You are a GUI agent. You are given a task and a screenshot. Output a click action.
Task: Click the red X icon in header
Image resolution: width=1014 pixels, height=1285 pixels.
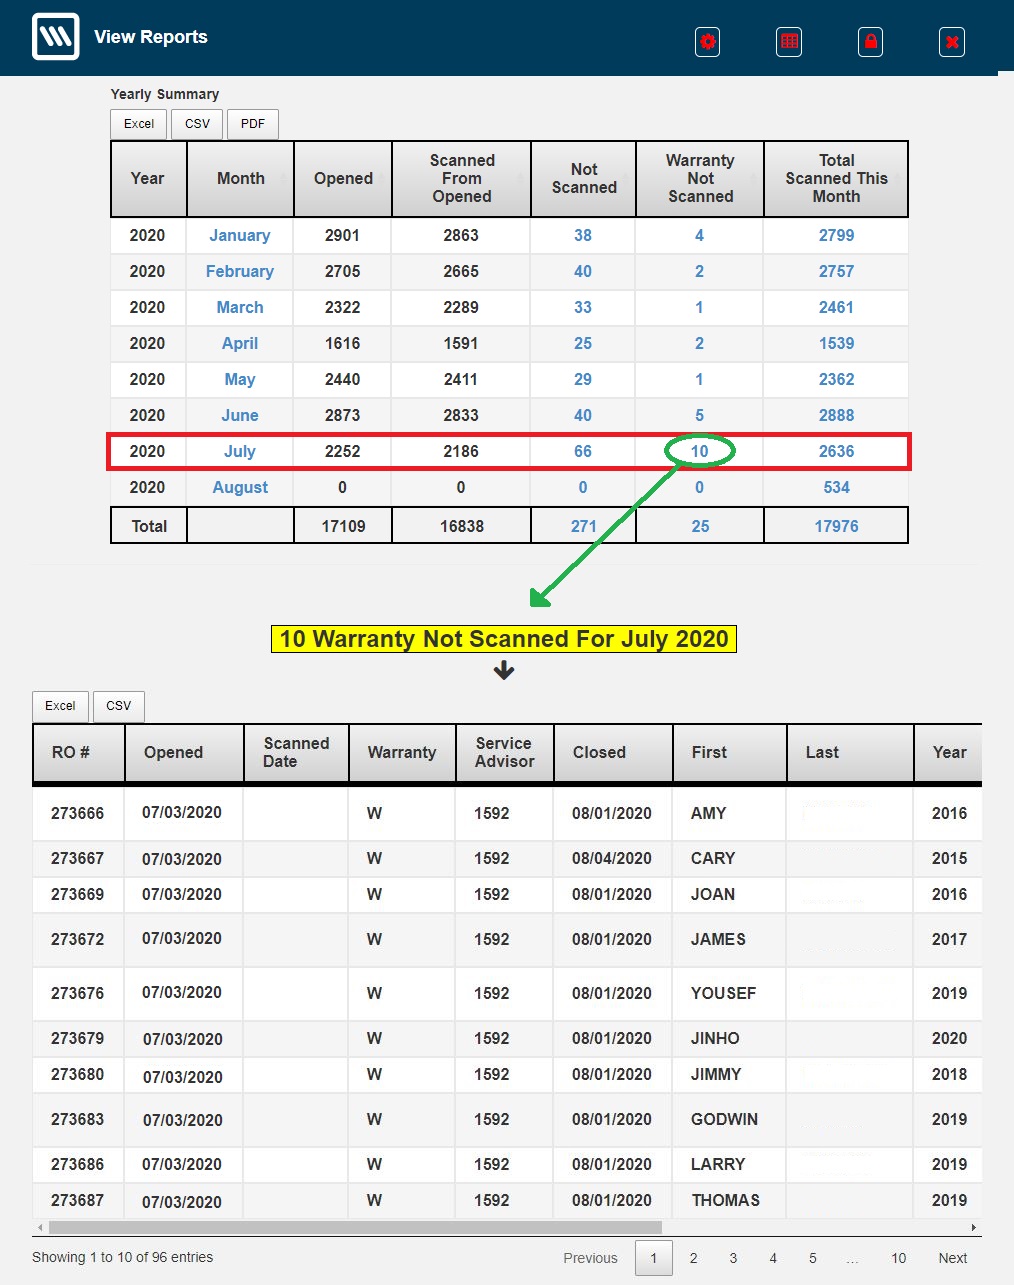952,42
